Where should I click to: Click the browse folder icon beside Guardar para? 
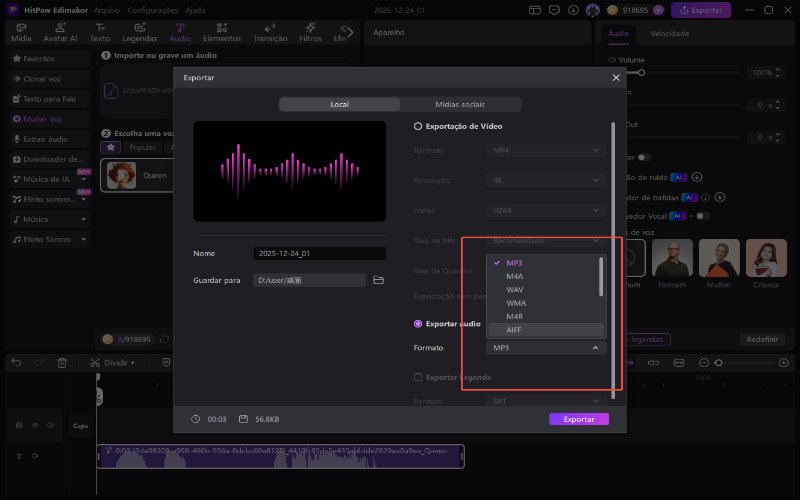tap(379, 280)
